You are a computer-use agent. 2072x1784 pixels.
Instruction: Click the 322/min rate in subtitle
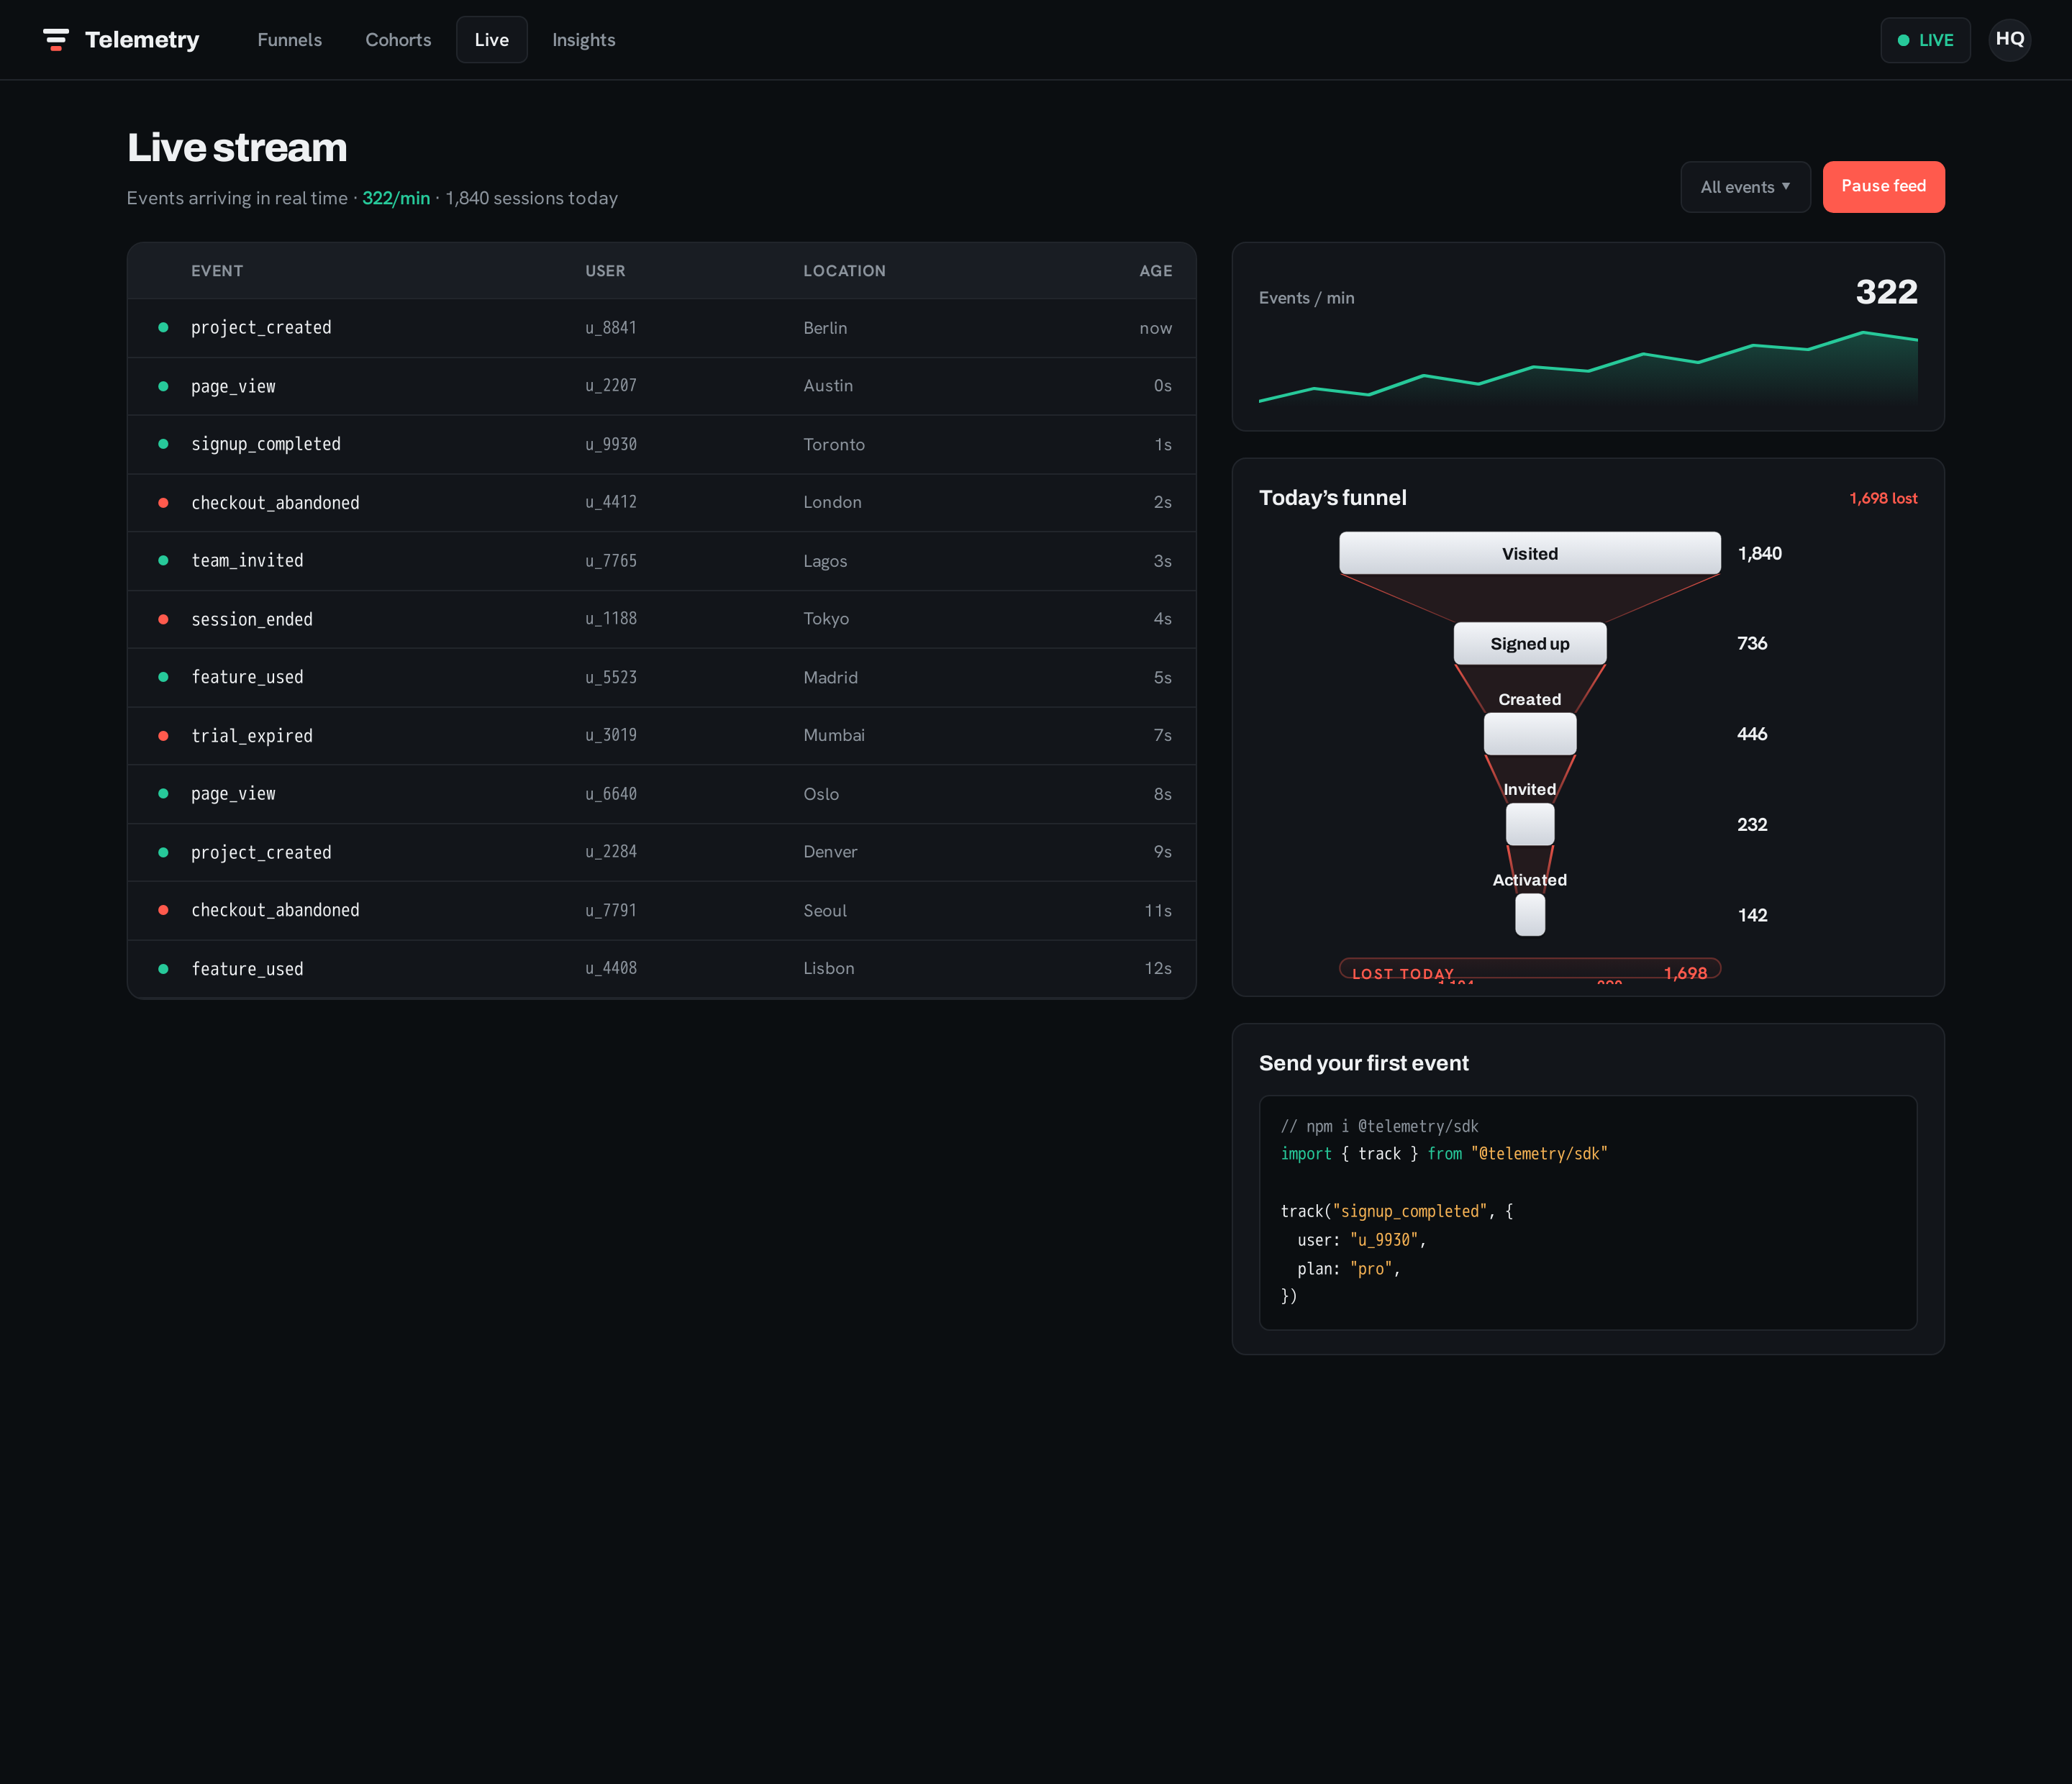[396, 198]
